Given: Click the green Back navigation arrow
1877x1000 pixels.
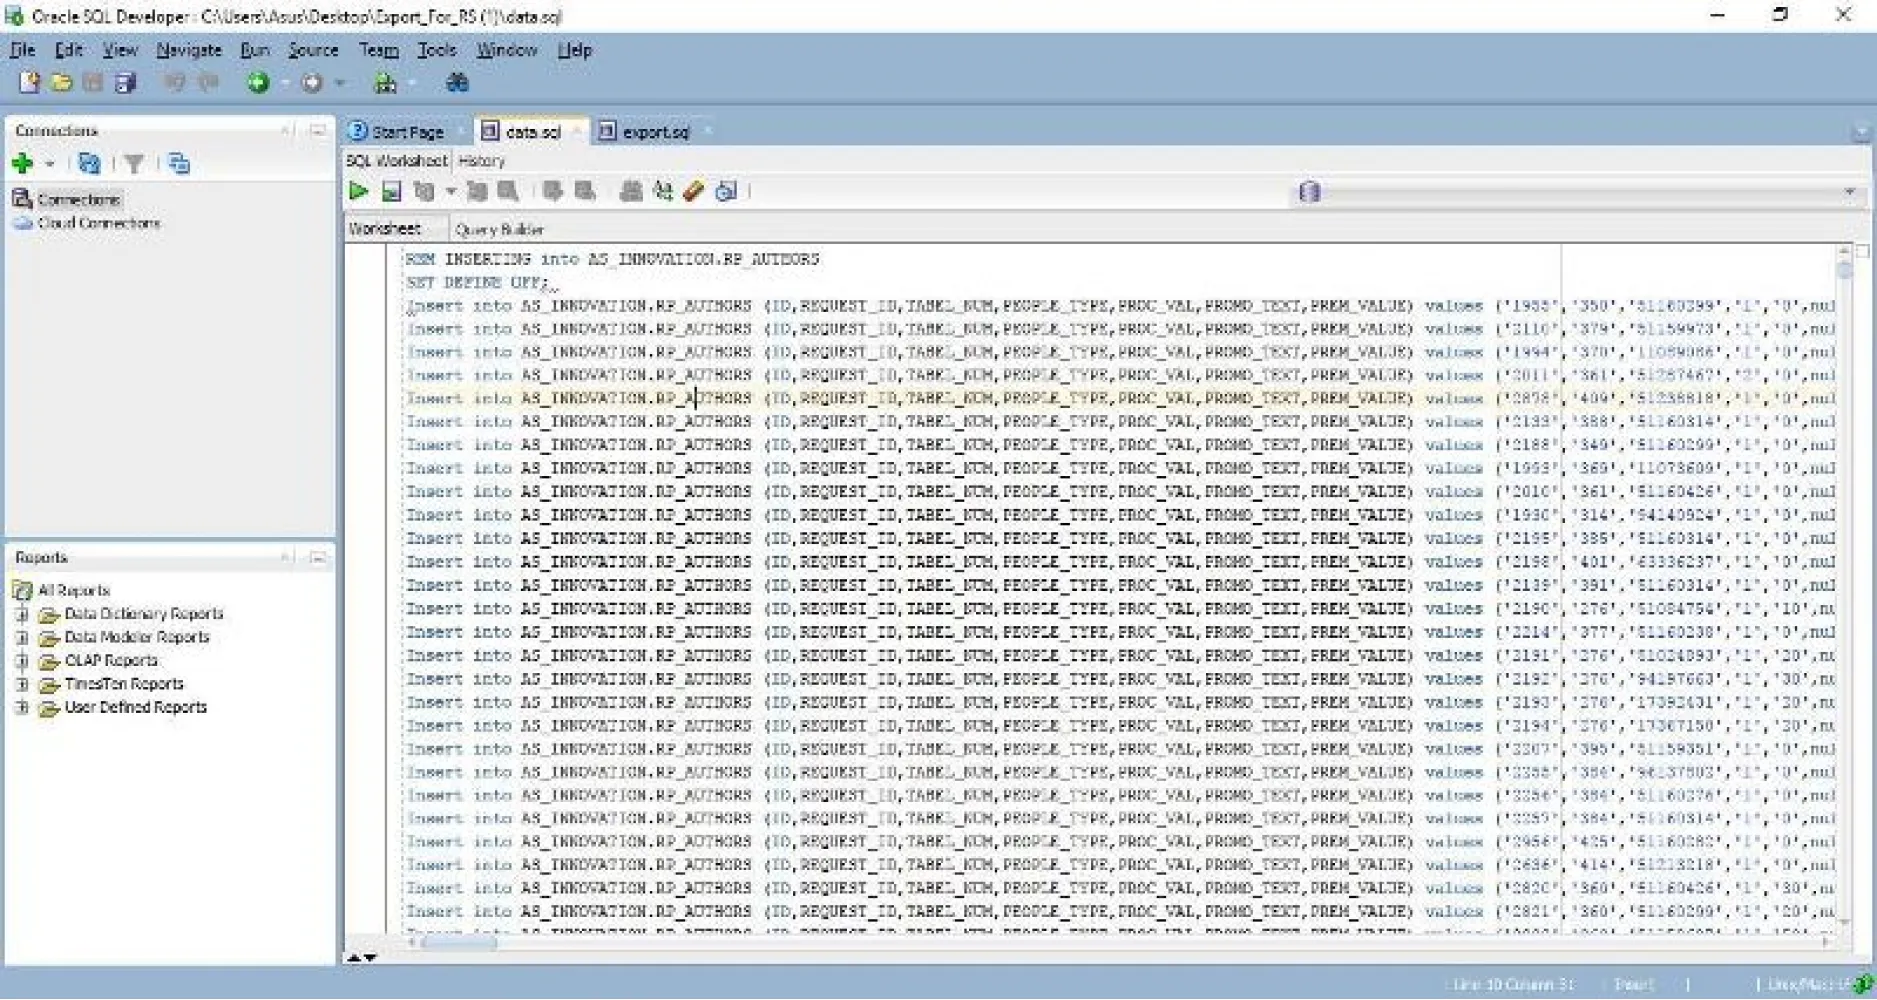Looking at the screenshot, I should pos(258,83).
